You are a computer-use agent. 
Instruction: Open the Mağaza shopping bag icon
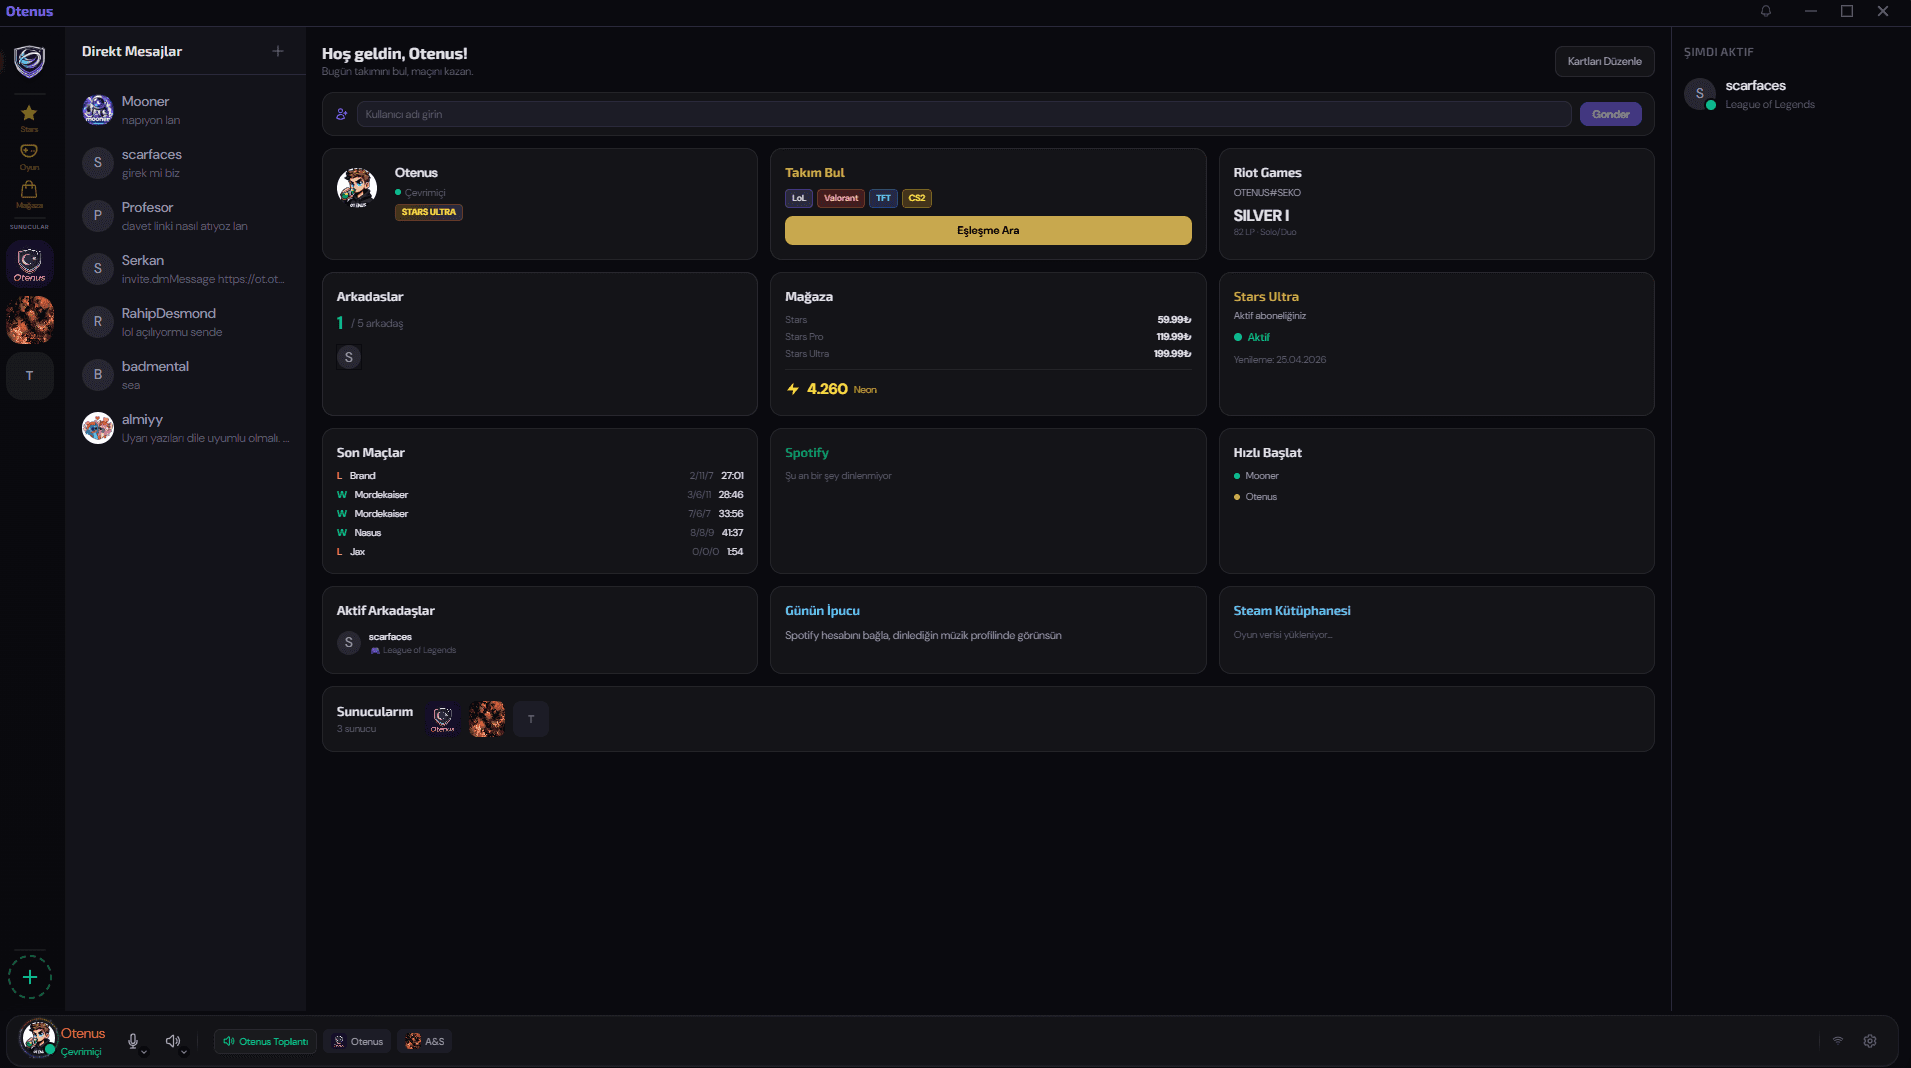pos(29,191)
